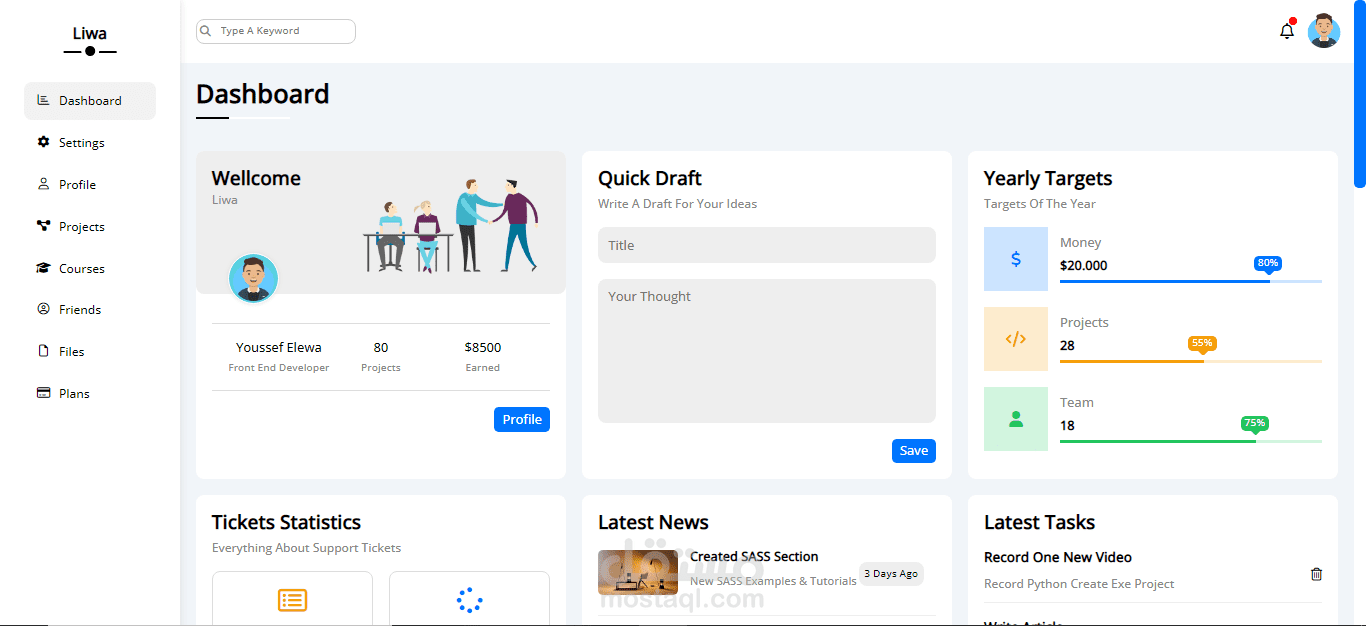Click the 3 Days Ago label
The width and height of the screenshot is (1366, 626).
point(891,574)
